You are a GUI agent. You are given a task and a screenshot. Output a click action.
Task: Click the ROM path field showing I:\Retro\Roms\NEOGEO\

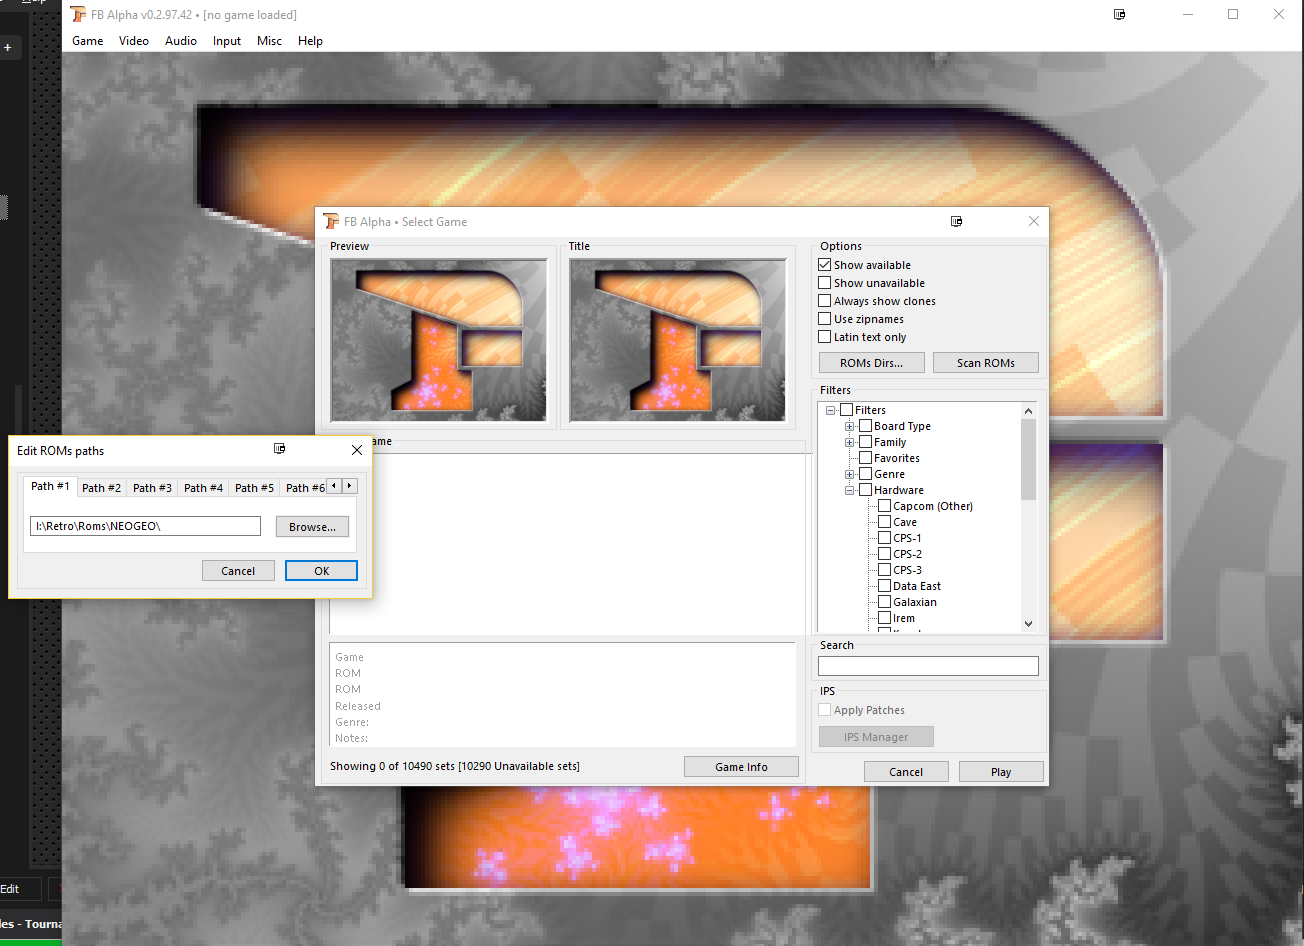[146, 526]
